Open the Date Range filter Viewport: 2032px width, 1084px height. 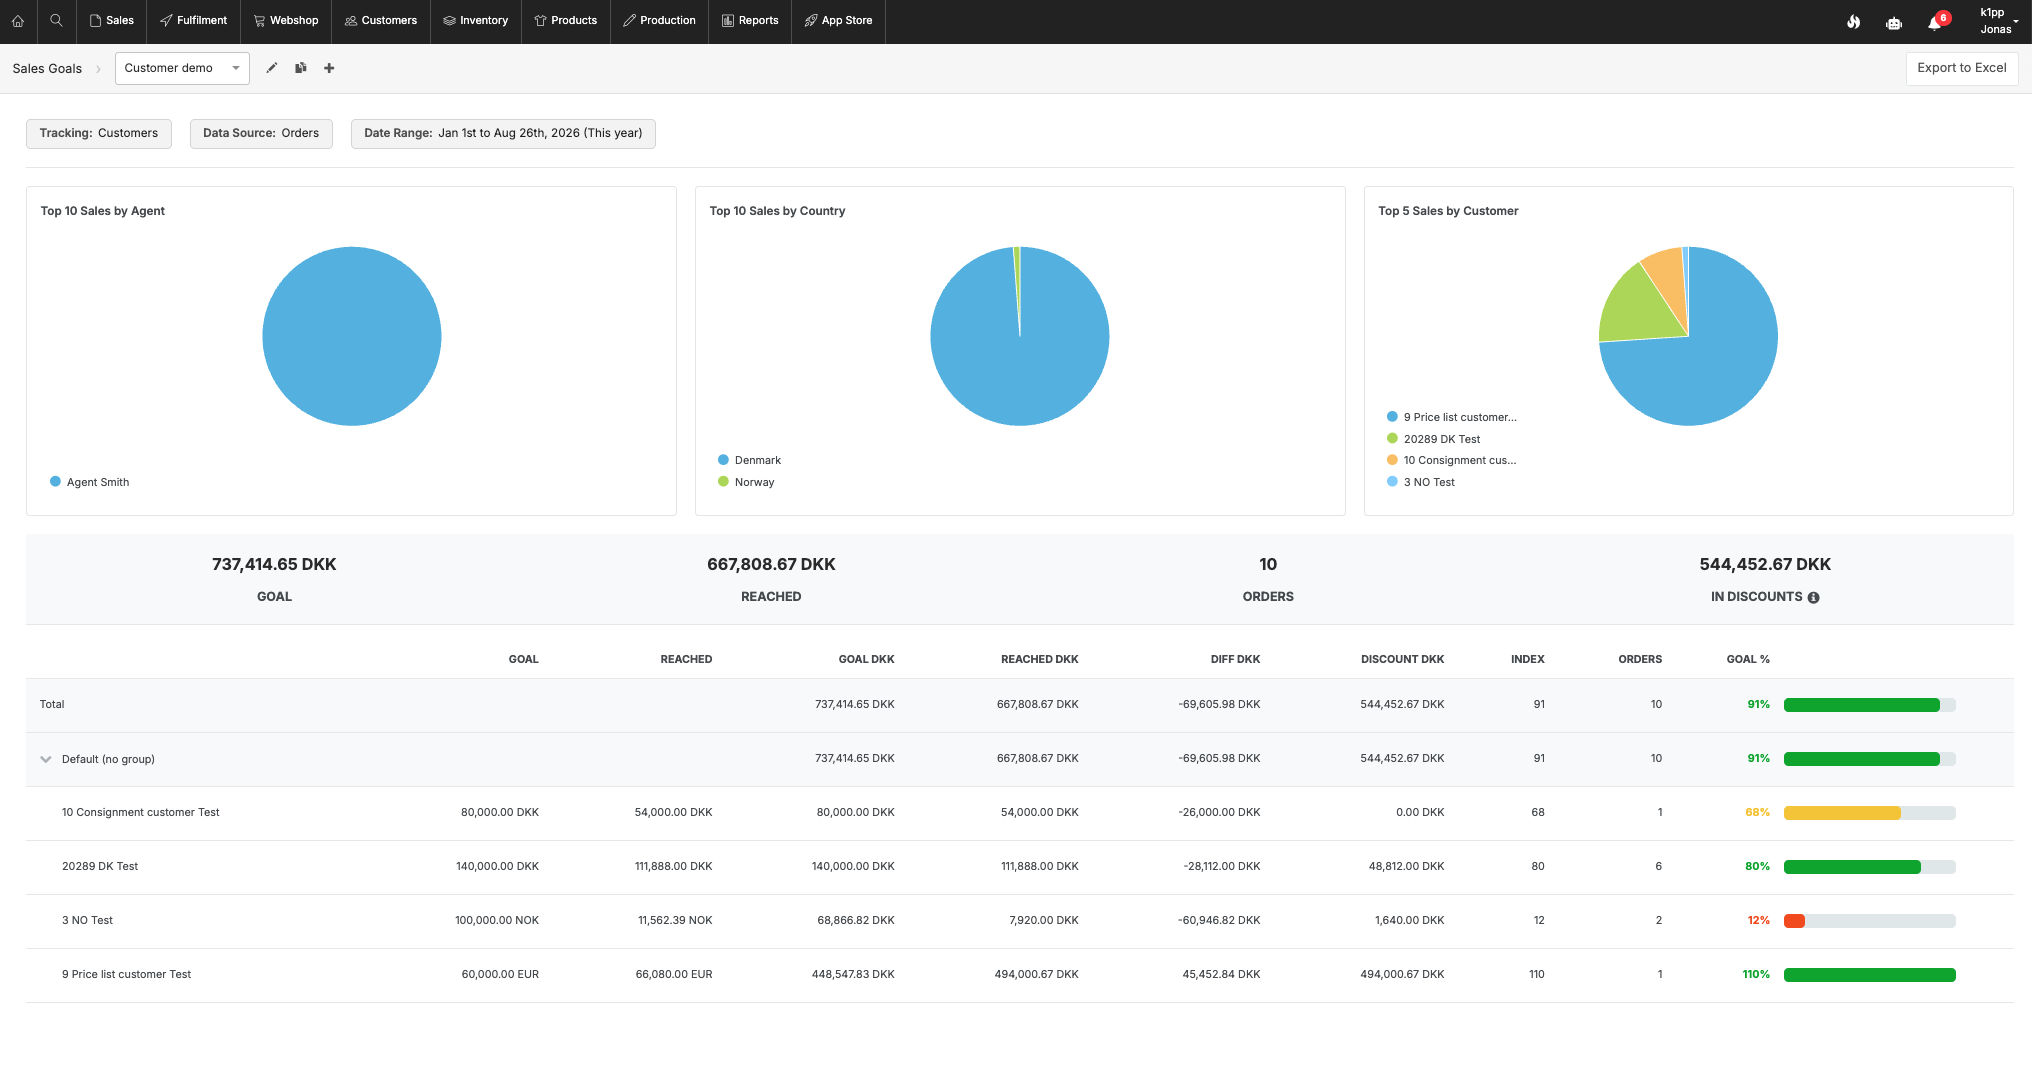pyautogui.click(x=503, y=133)
